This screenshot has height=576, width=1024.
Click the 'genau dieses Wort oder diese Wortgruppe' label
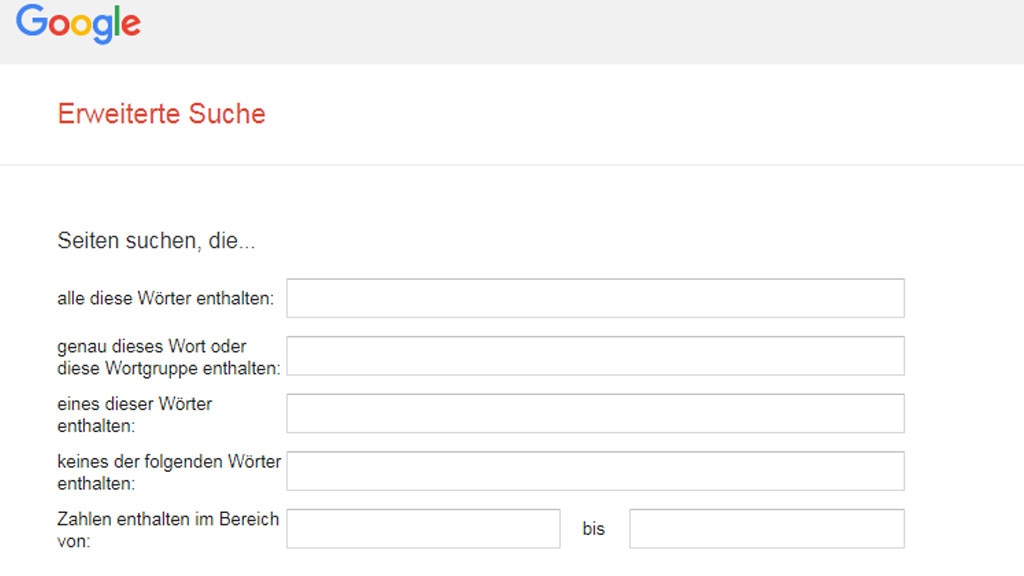(x=168, y=357)
